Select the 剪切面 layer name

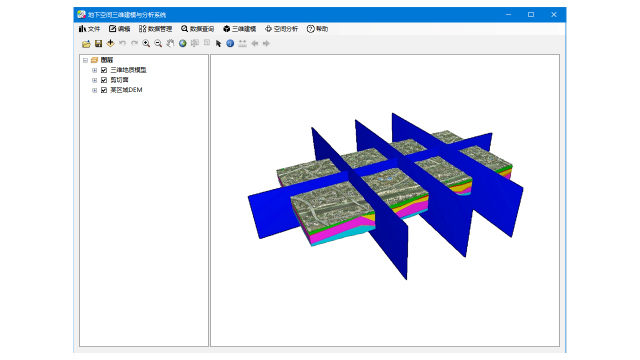point(120,80)
